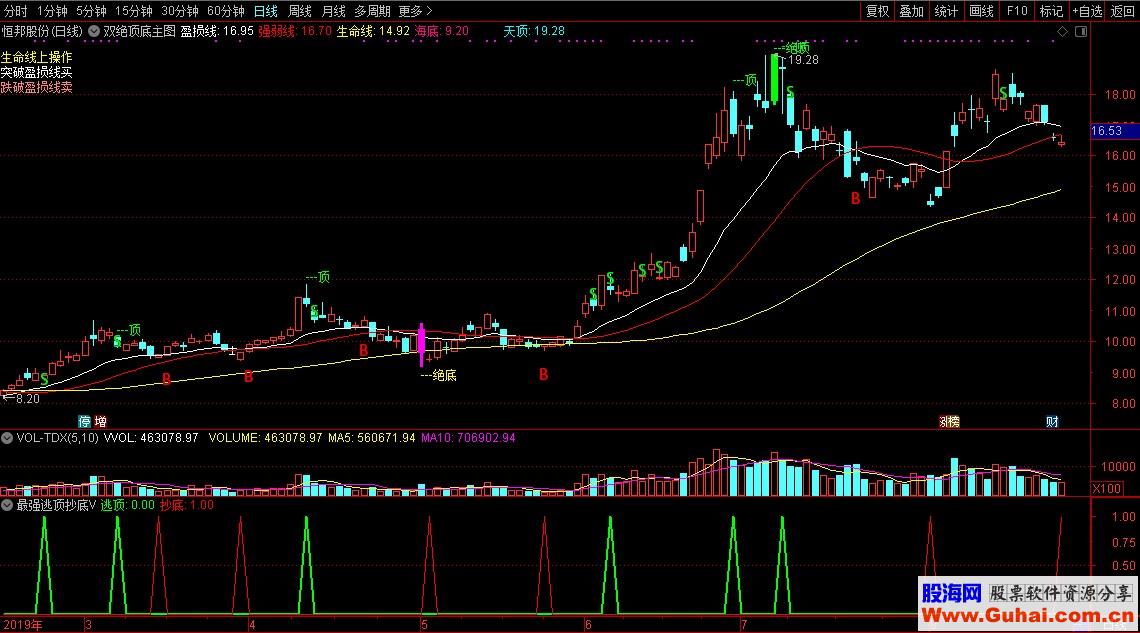
Task: Select the 周线 weekly chart tab
Action: 300,11
